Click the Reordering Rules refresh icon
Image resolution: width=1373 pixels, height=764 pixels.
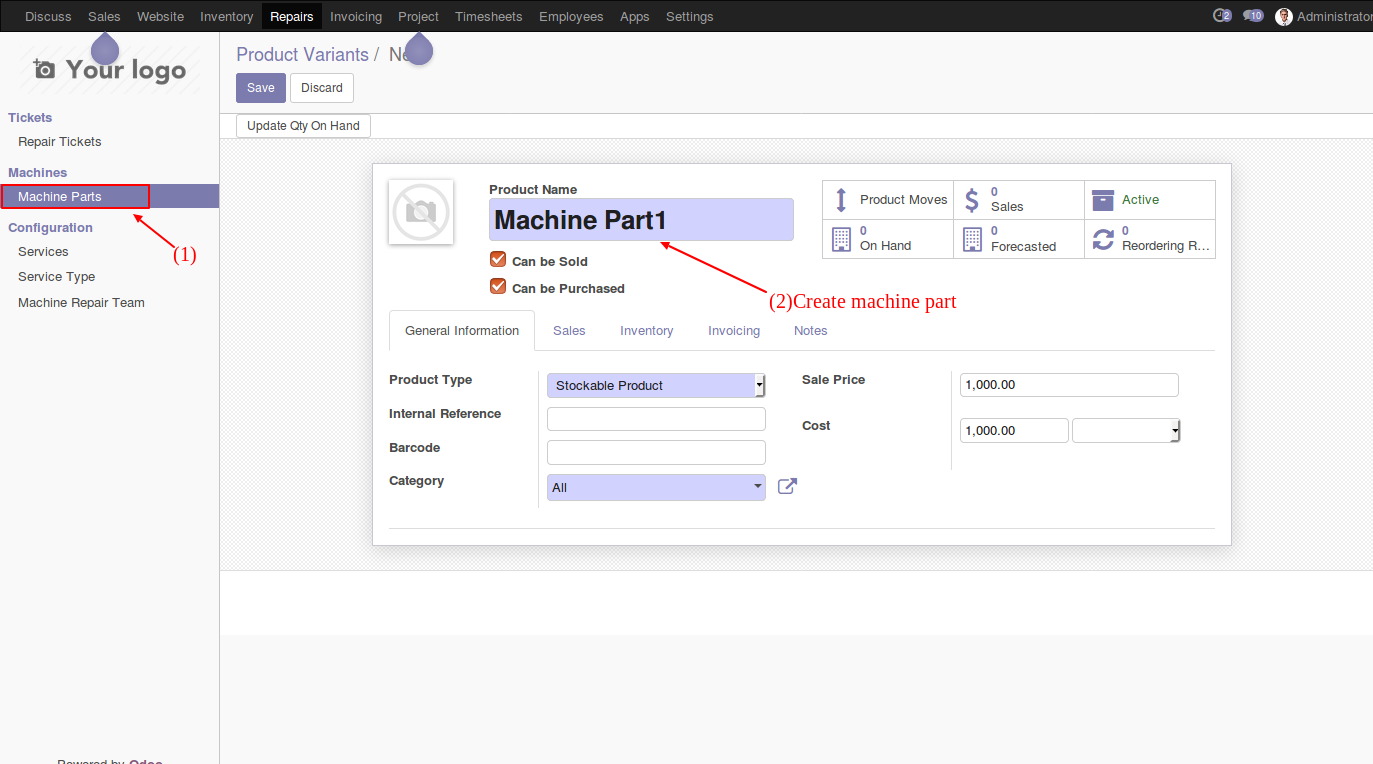[x=1103, y=239]
